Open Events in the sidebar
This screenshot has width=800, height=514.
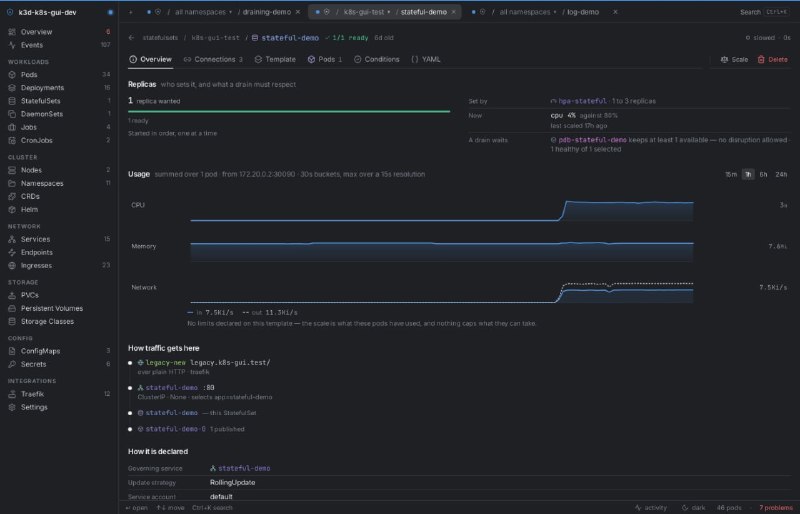point(59,45)
